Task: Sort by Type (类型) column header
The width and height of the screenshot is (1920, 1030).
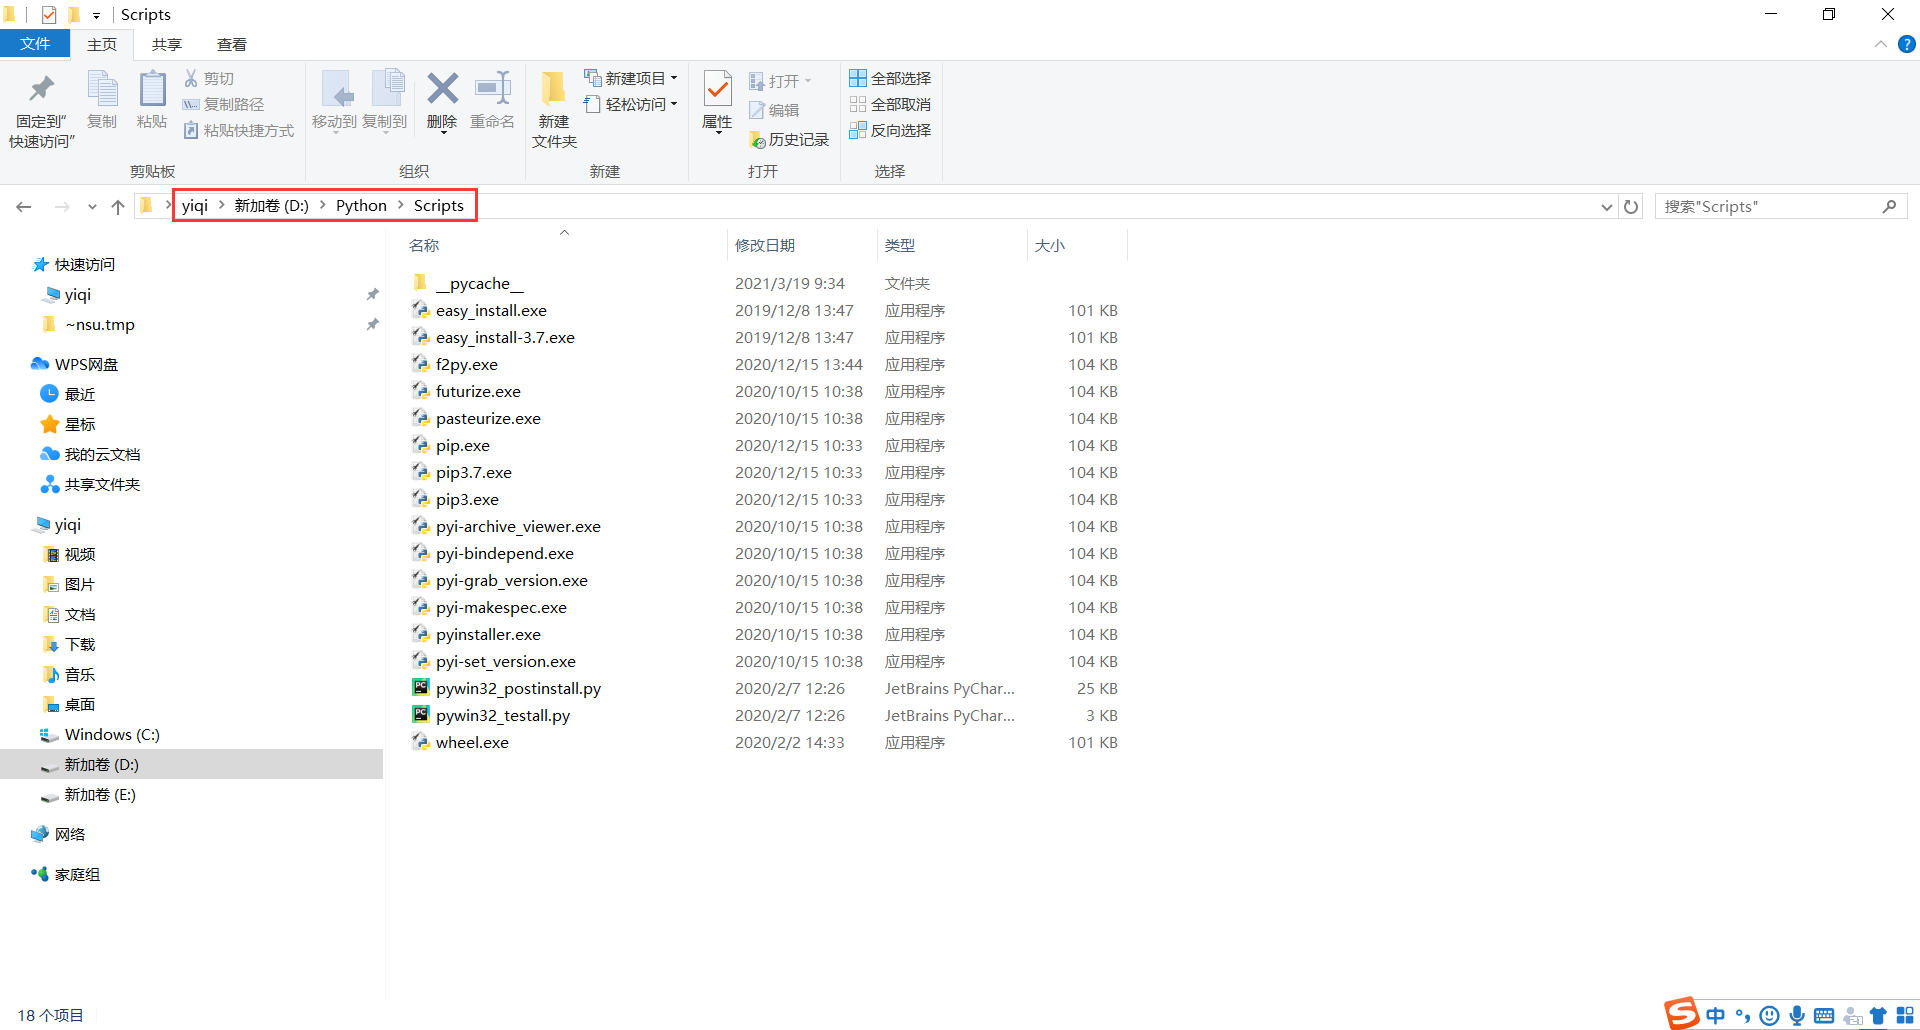Action: pos(900,245)
